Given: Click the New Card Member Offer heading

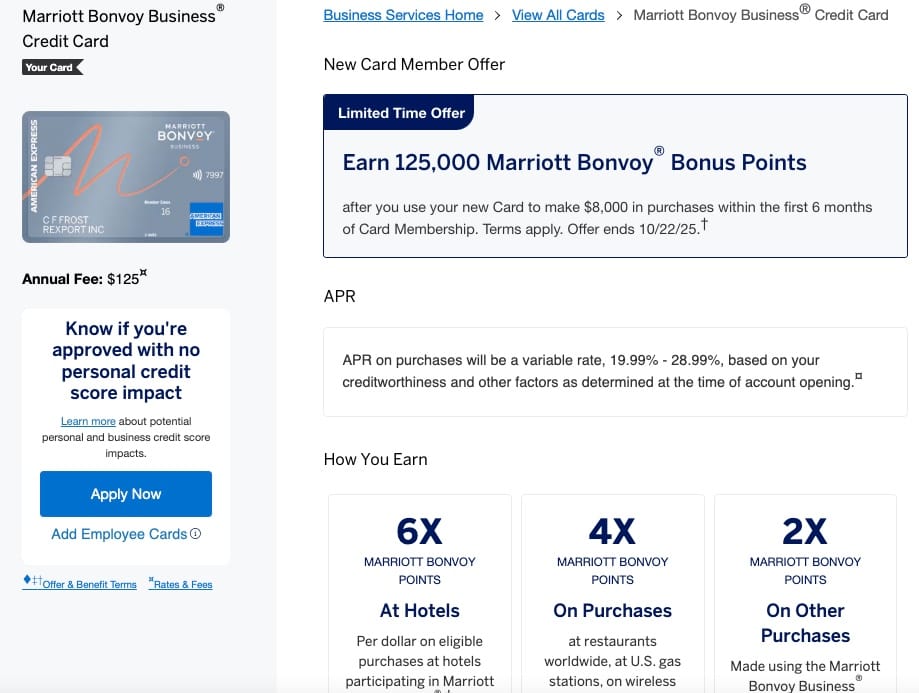Looking at the screenshot, I should 414,64.
